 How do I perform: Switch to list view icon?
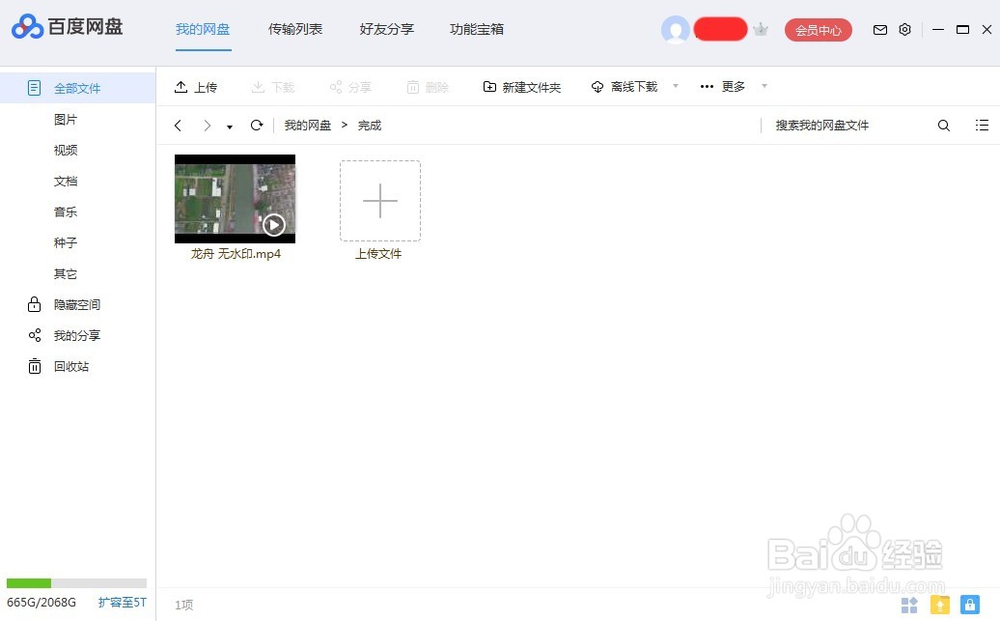tap(982, 125)
